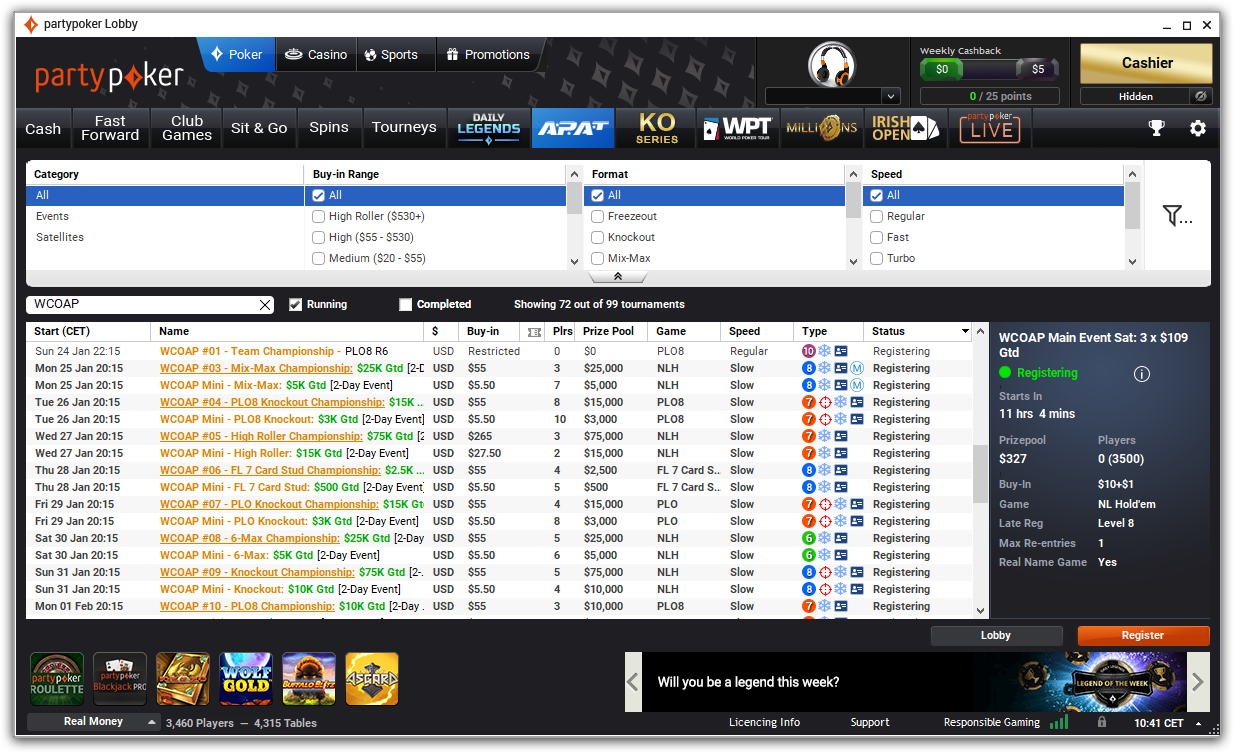
Task: Open the partypoker Roulette game icon
Action: tap(57, 679)
